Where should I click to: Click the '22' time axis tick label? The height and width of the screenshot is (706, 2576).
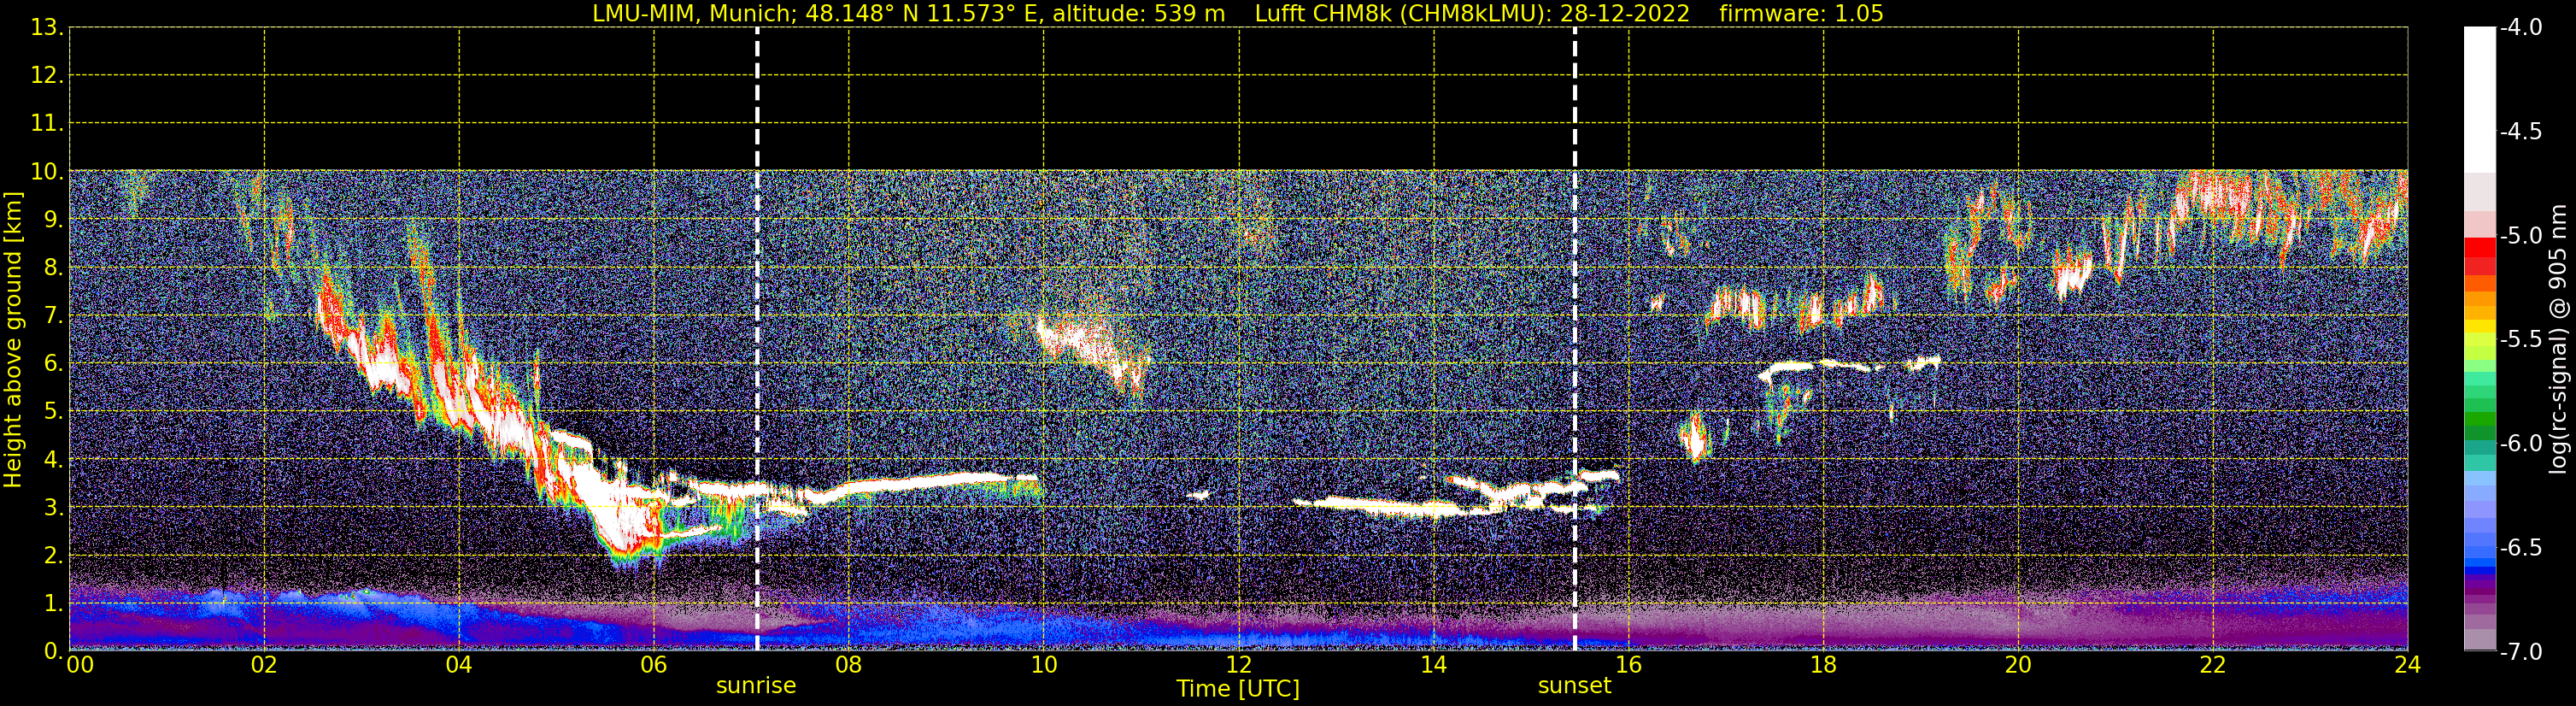pyautogui.click(x=2214, y=665)
